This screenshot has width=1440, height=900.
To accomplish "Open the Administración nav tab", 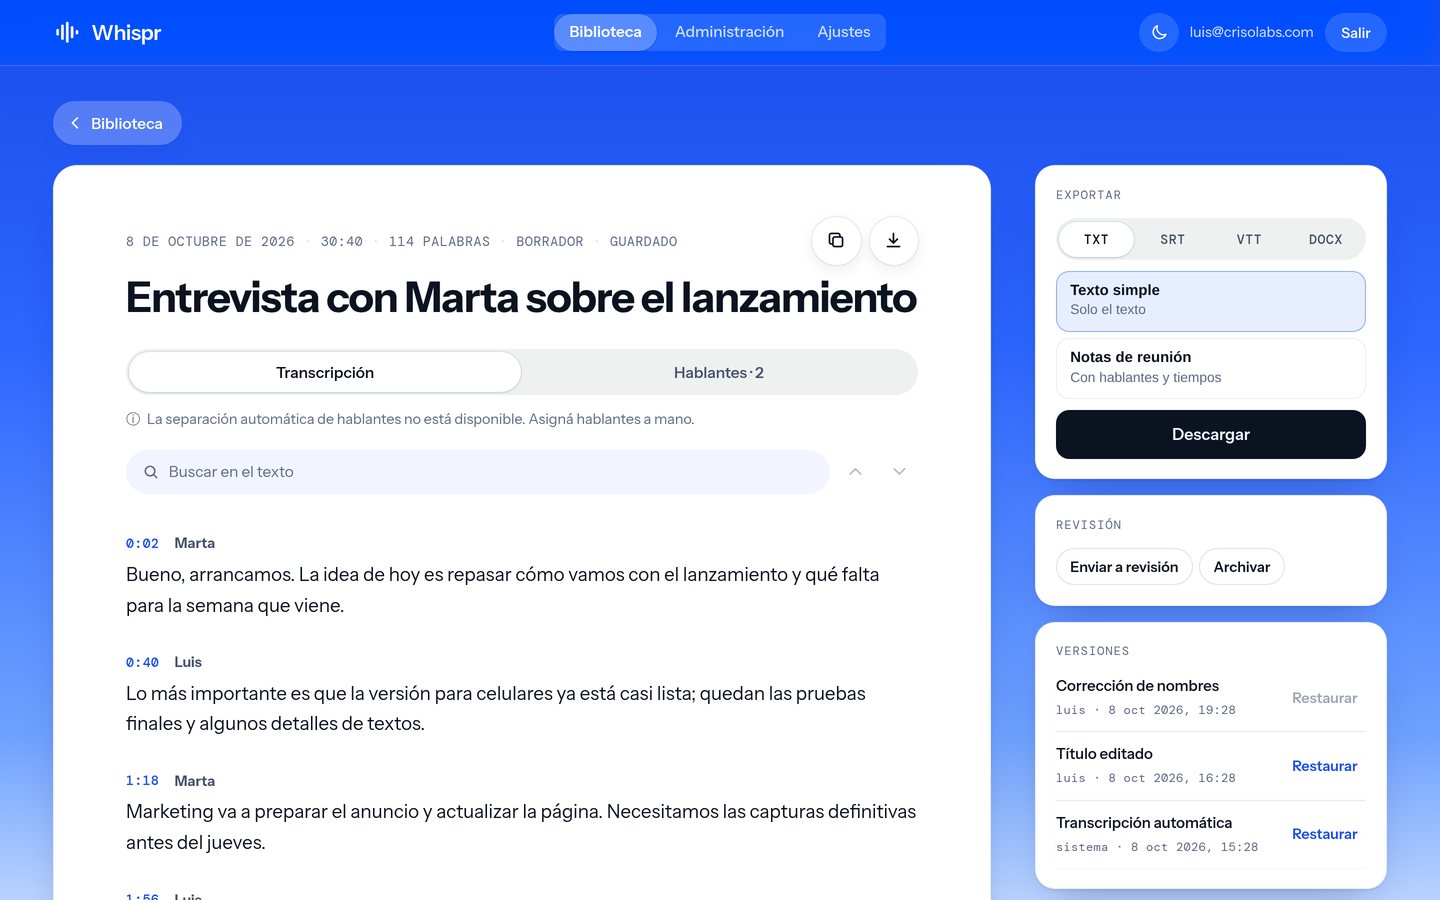I will (x=729, y=32).
